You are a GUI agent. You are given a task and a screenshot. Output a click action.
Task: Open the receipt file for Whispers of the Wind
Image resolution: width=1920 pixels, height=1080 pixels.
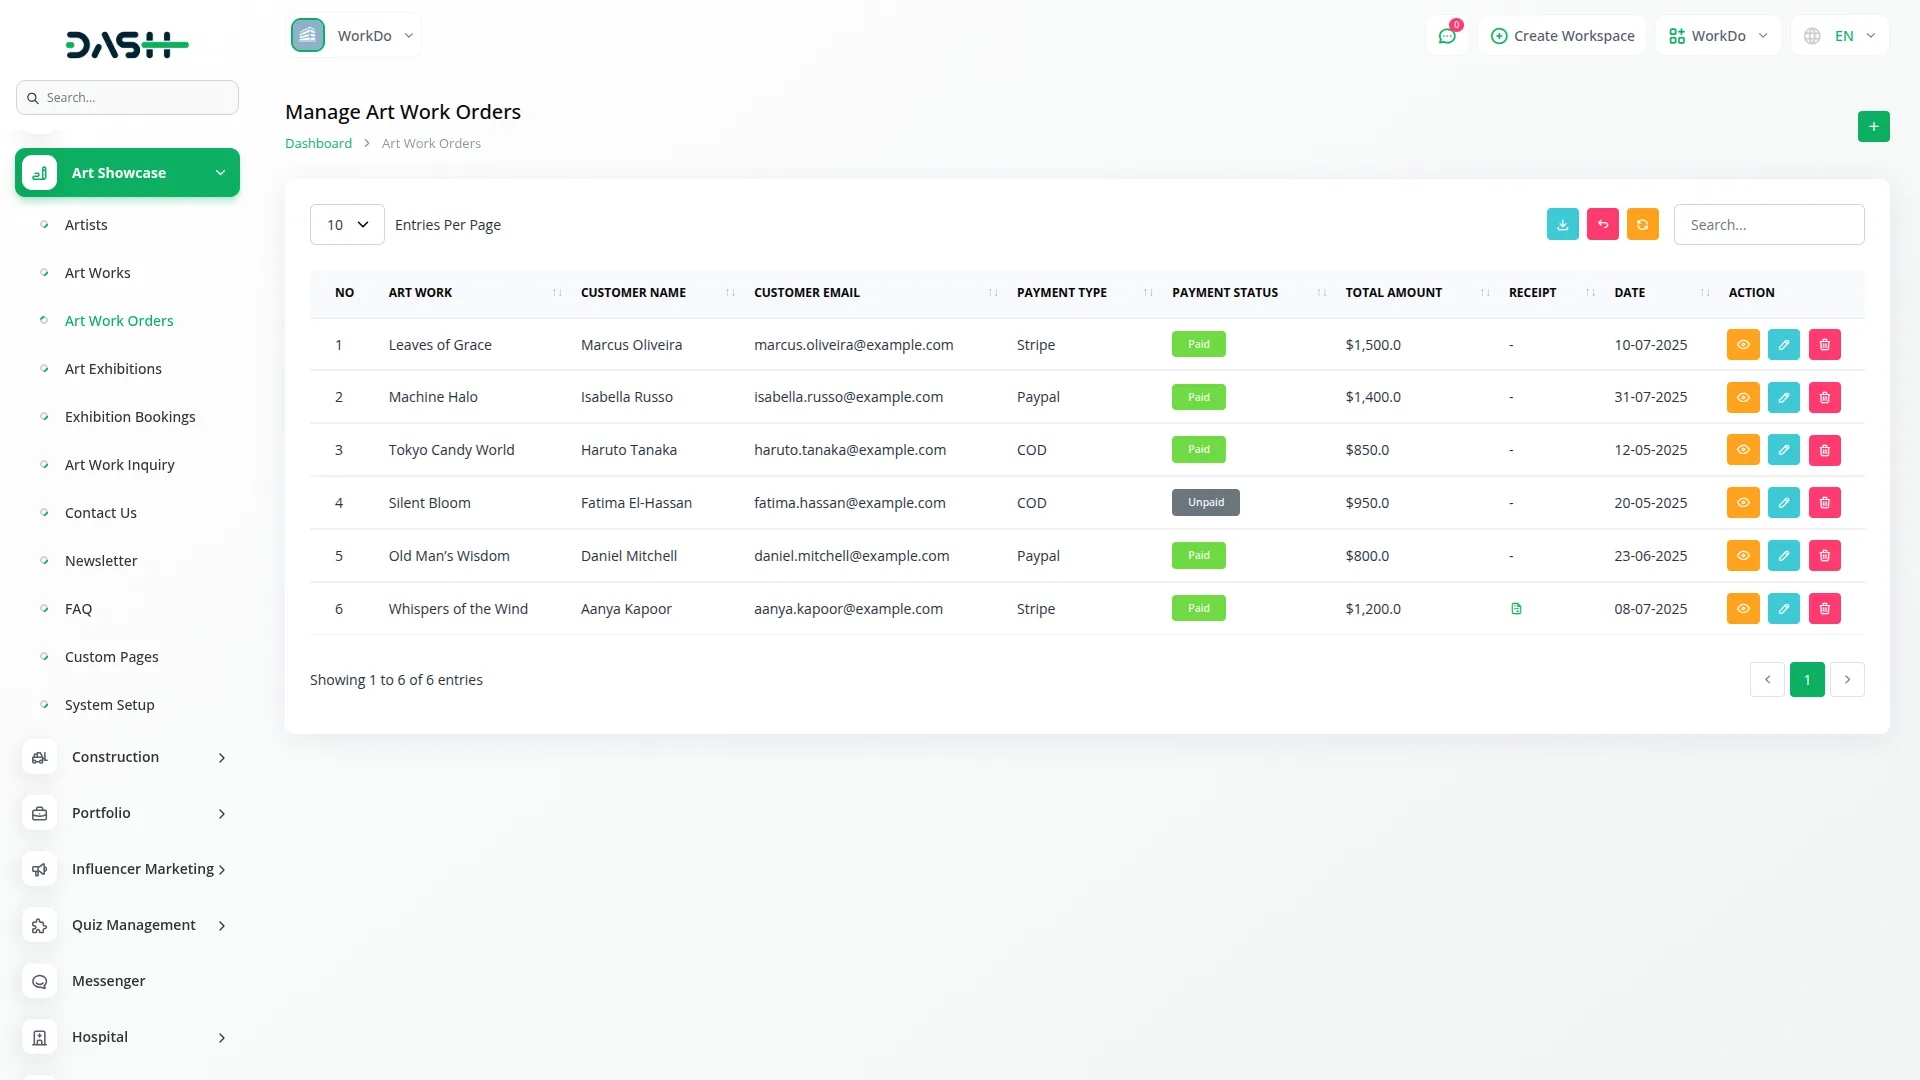pyautogui.click(x=1516, y=609)
